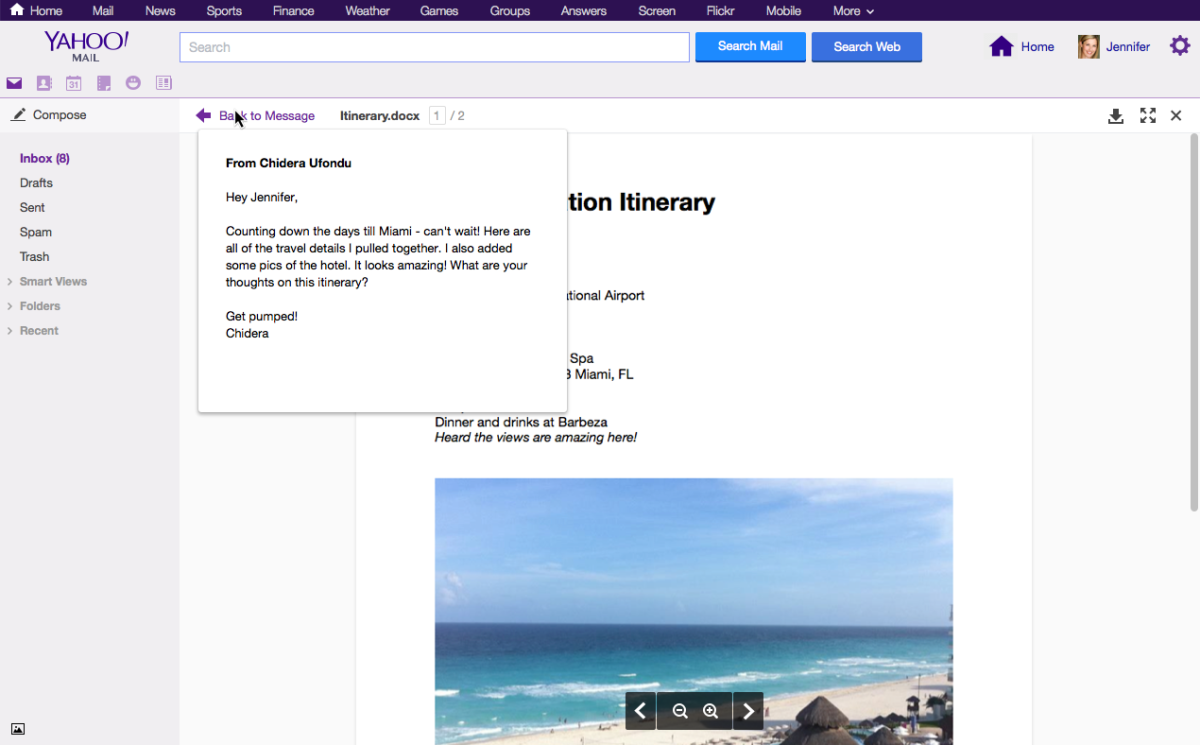Open the Drafts folder
The image size is (1200, 745).
36,183
